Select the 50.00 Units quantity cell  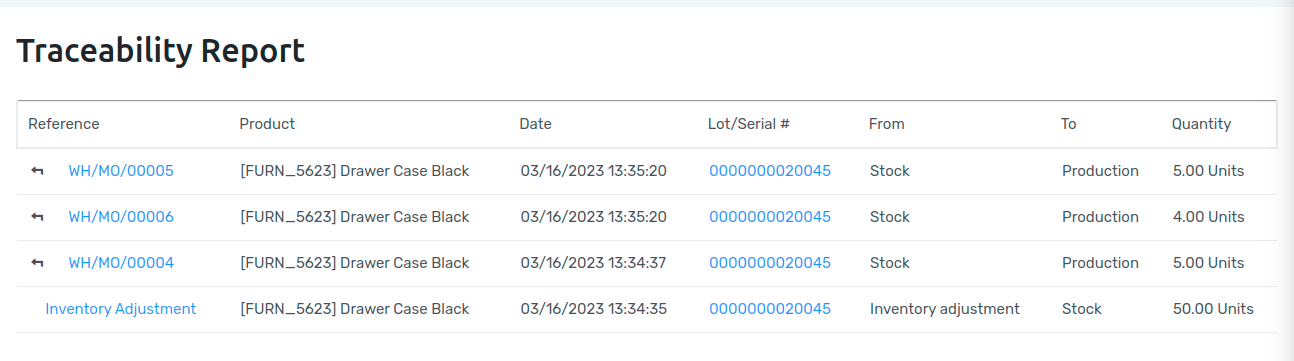click(1213, 309)
